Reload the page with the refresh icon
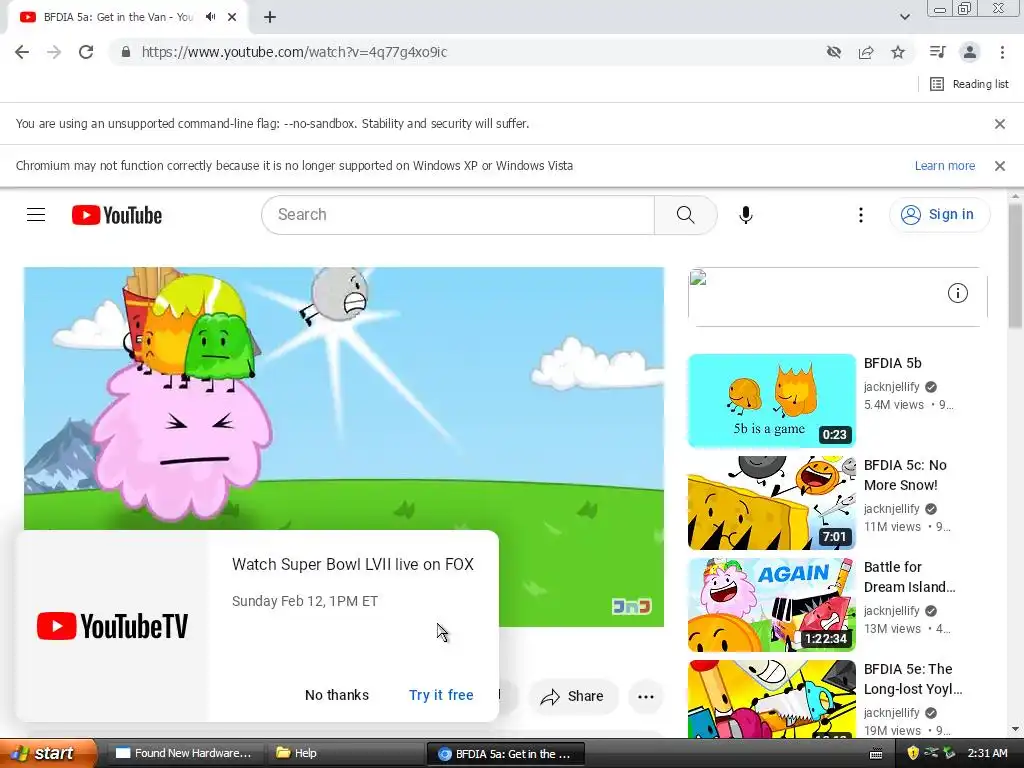This screenshot has height=768, width=1024. coord(86,52)
